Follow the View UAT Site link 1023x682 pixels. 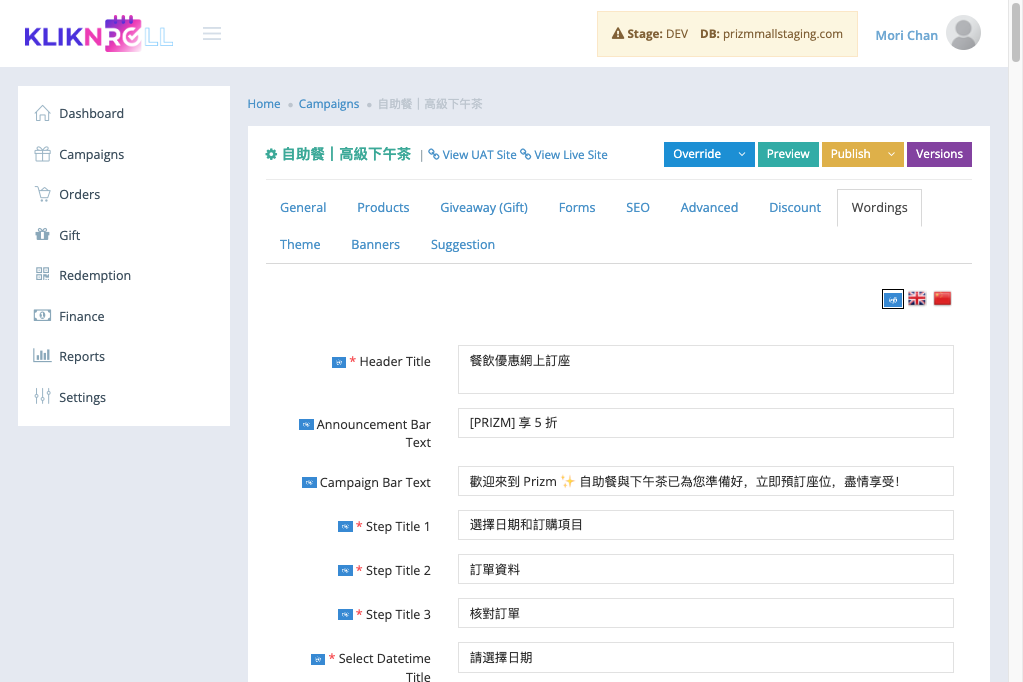[480, 155]
